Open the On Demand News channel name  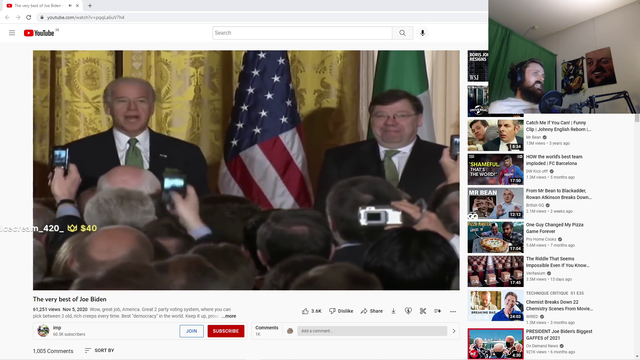pos(542,346)
